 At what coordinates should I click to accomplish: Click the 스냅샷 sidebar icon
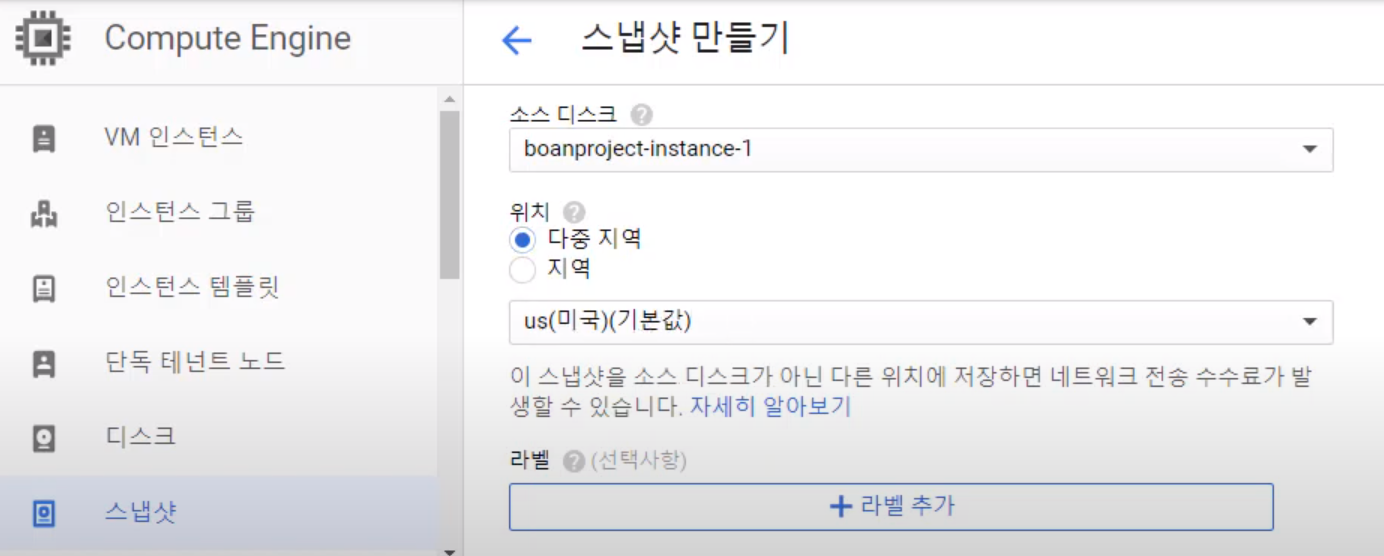pos(44,514)
